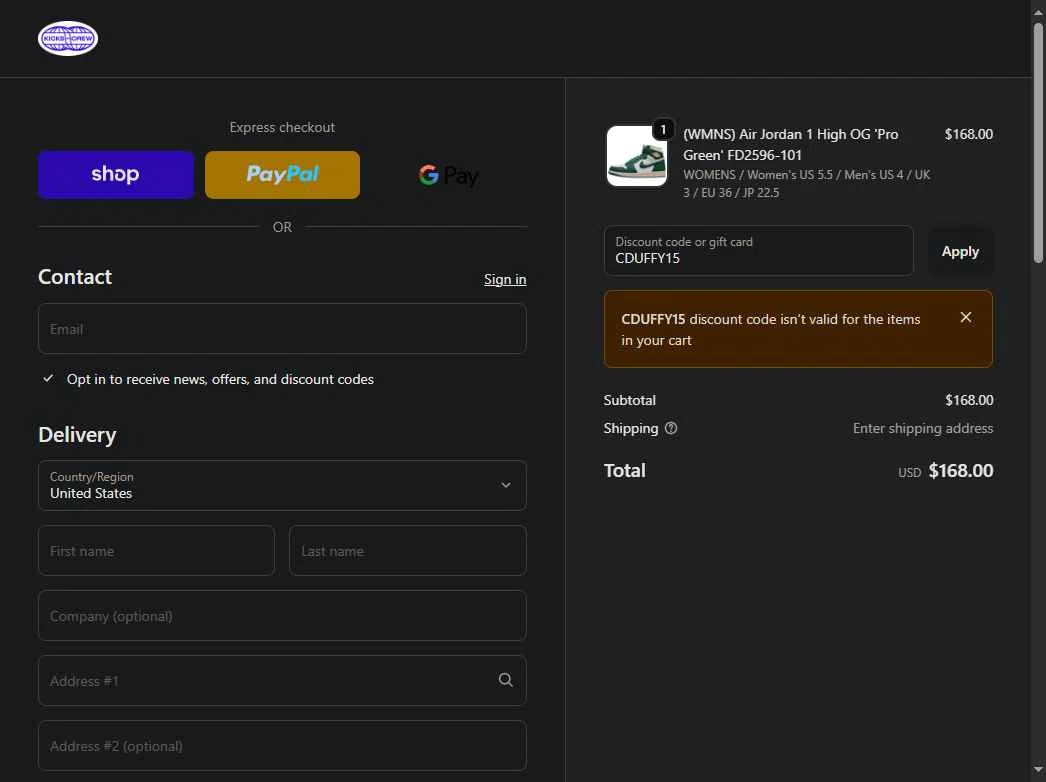
Task: Focus the Address #2 (optional) field
Action: click(x=282, y=746)
